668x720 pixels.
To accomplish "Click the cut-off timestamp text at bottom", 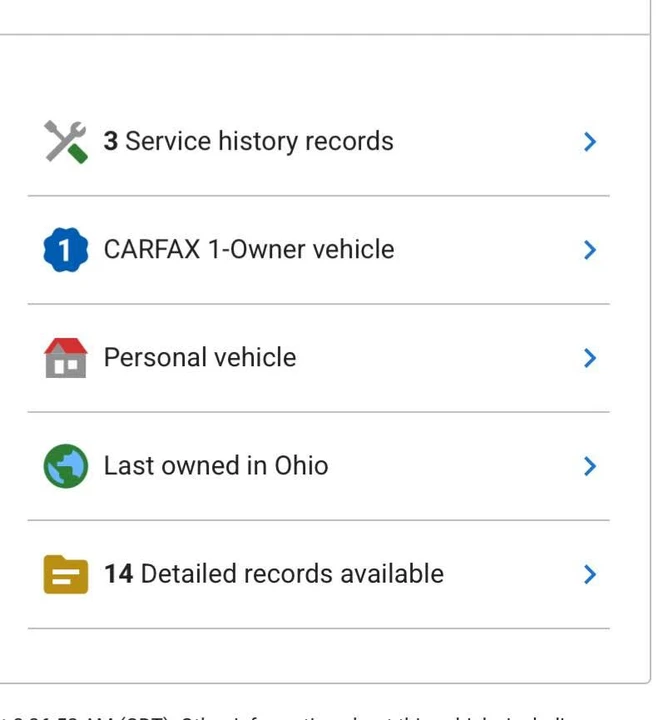I will click(285, 716).
